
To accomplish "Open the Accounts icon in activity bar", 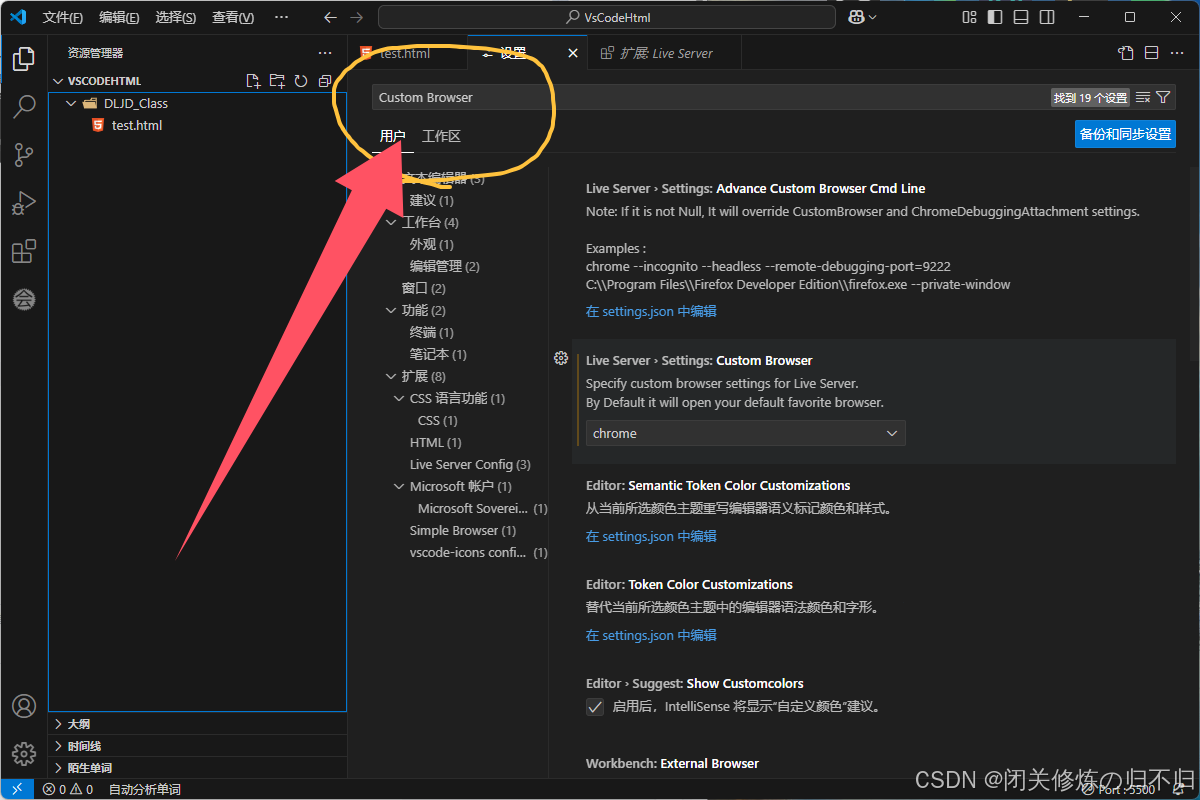I will point(24,706).
